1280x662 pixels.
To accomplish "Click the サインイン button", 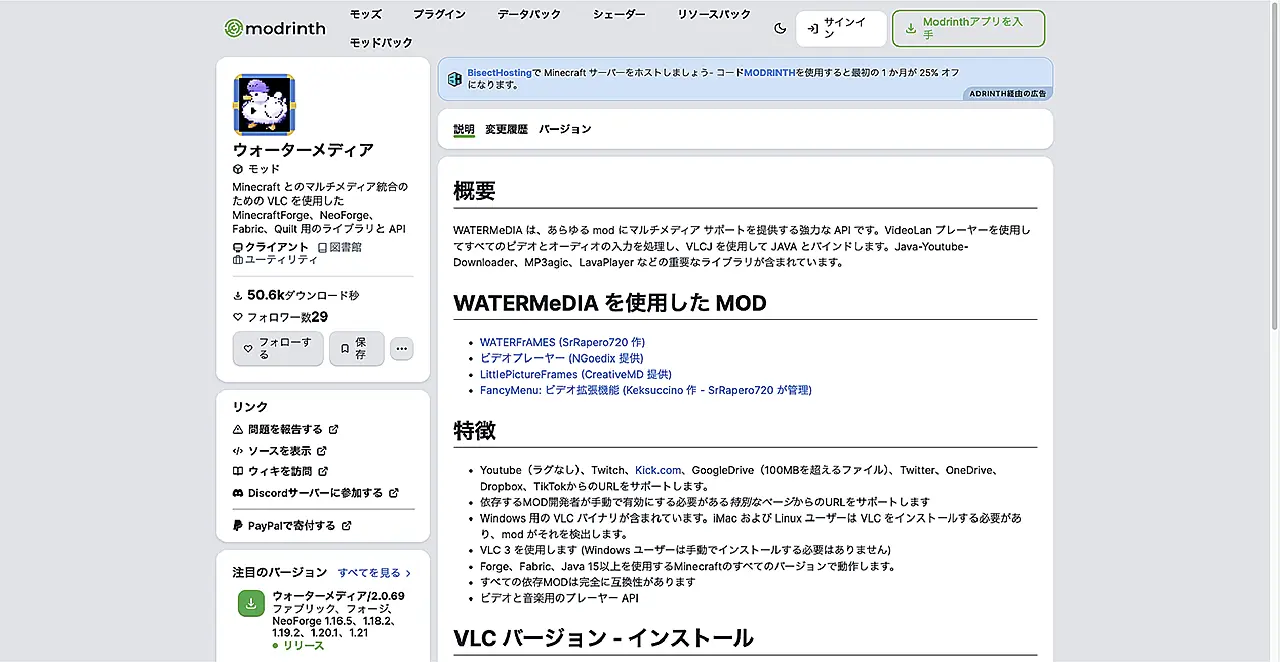I will [841, 28].
